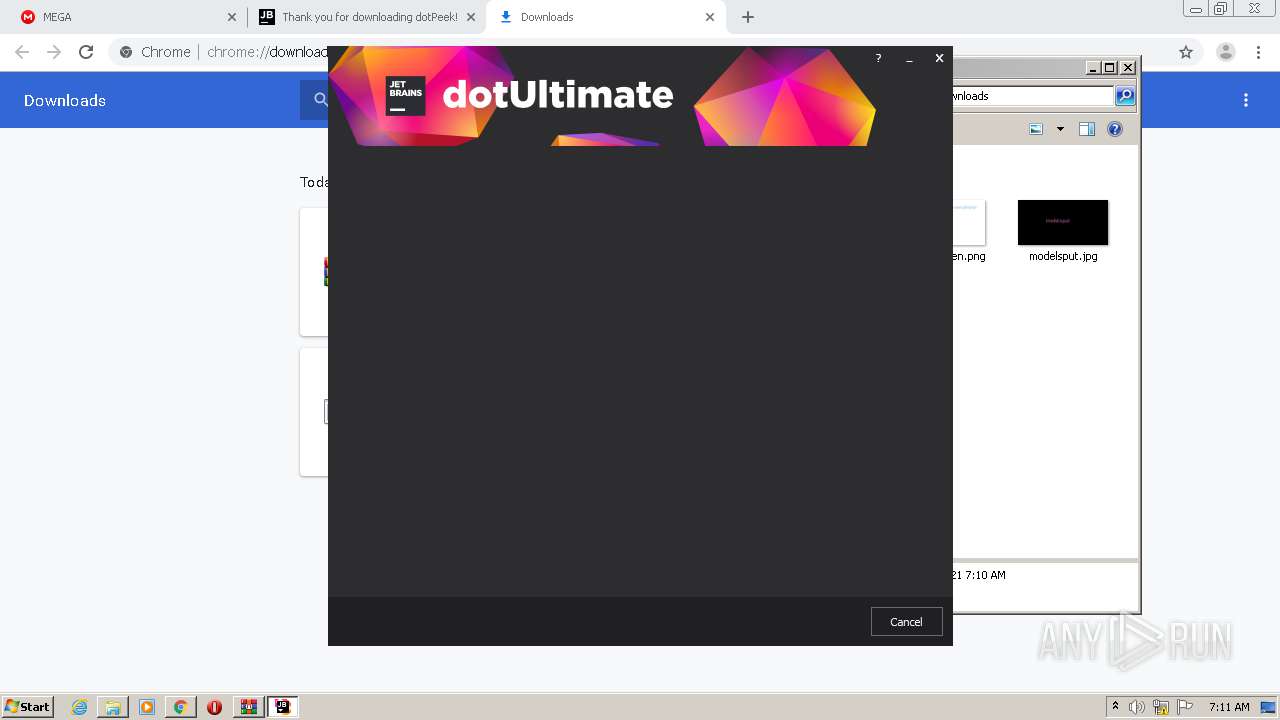This screenshot has width=1280, height=720.
Task: Switch to JetBrains installer on the taskbar
Action: (282, 707)
